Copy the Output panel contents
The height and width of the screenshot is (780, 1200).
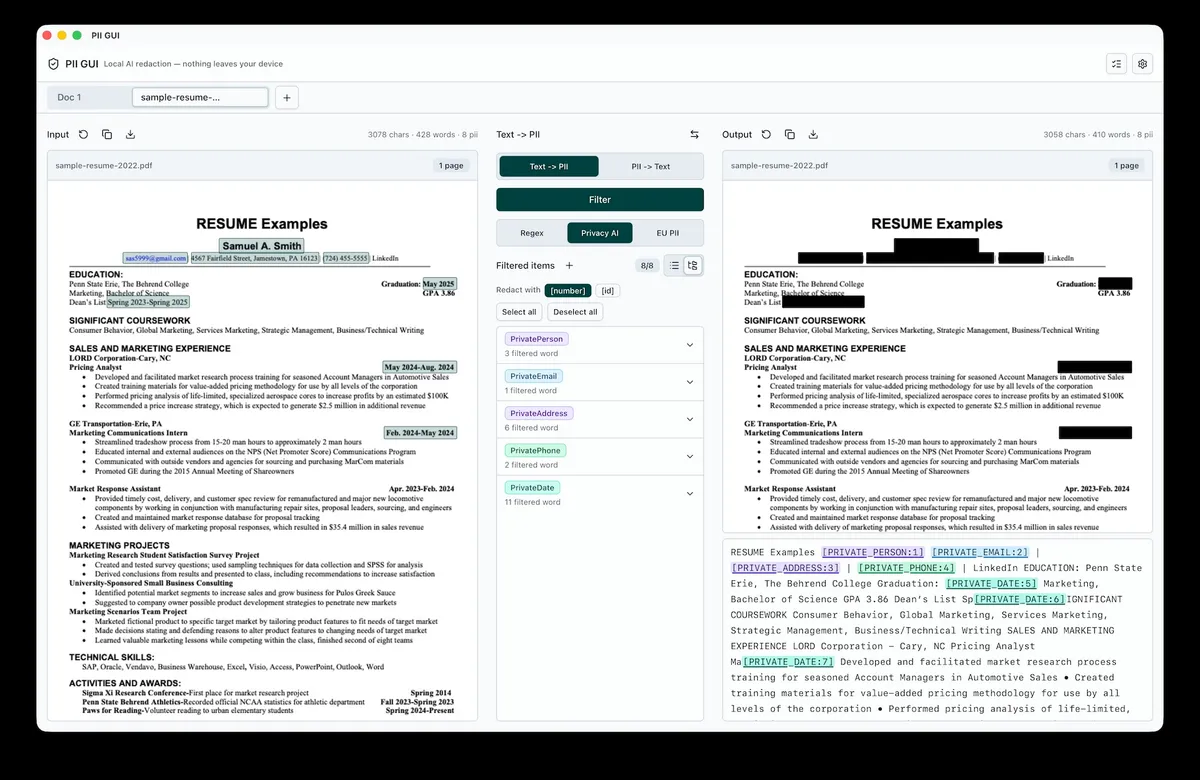790,134
